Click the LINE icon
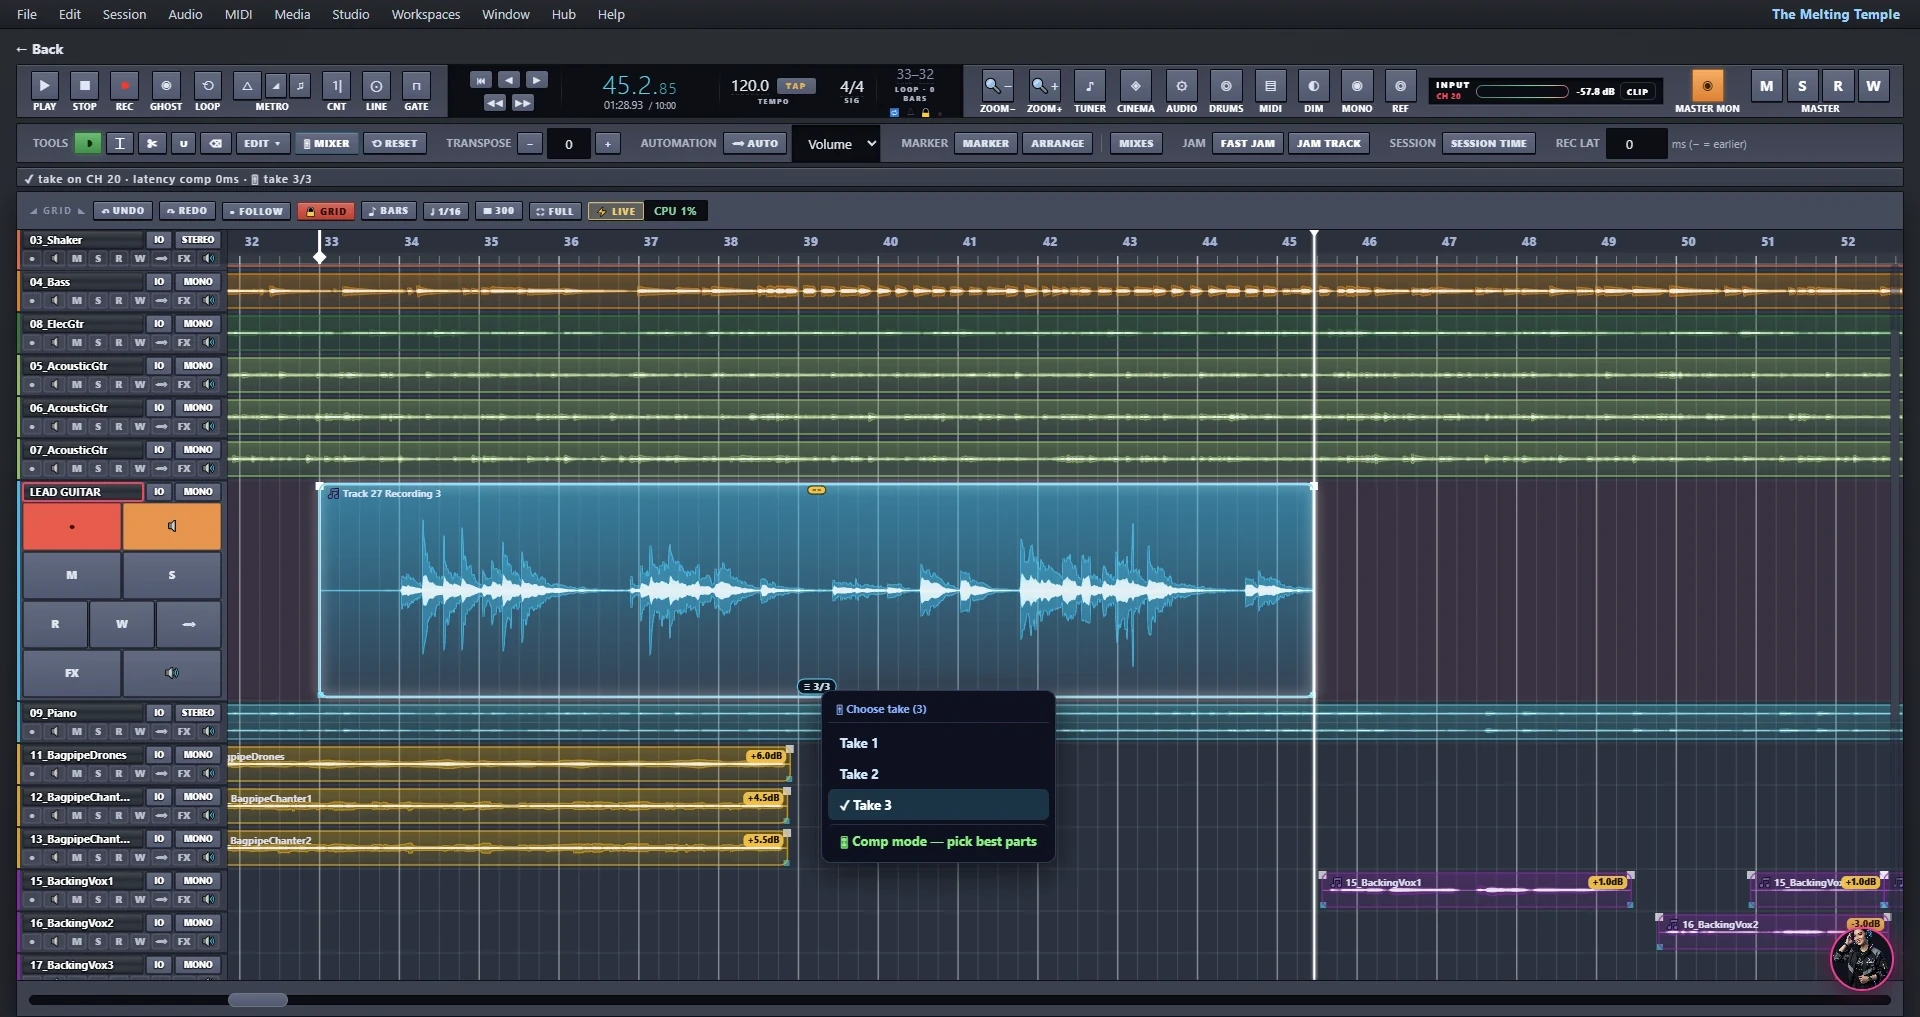The height and width of the screenshot is (1017, 1920). point(376,86)
